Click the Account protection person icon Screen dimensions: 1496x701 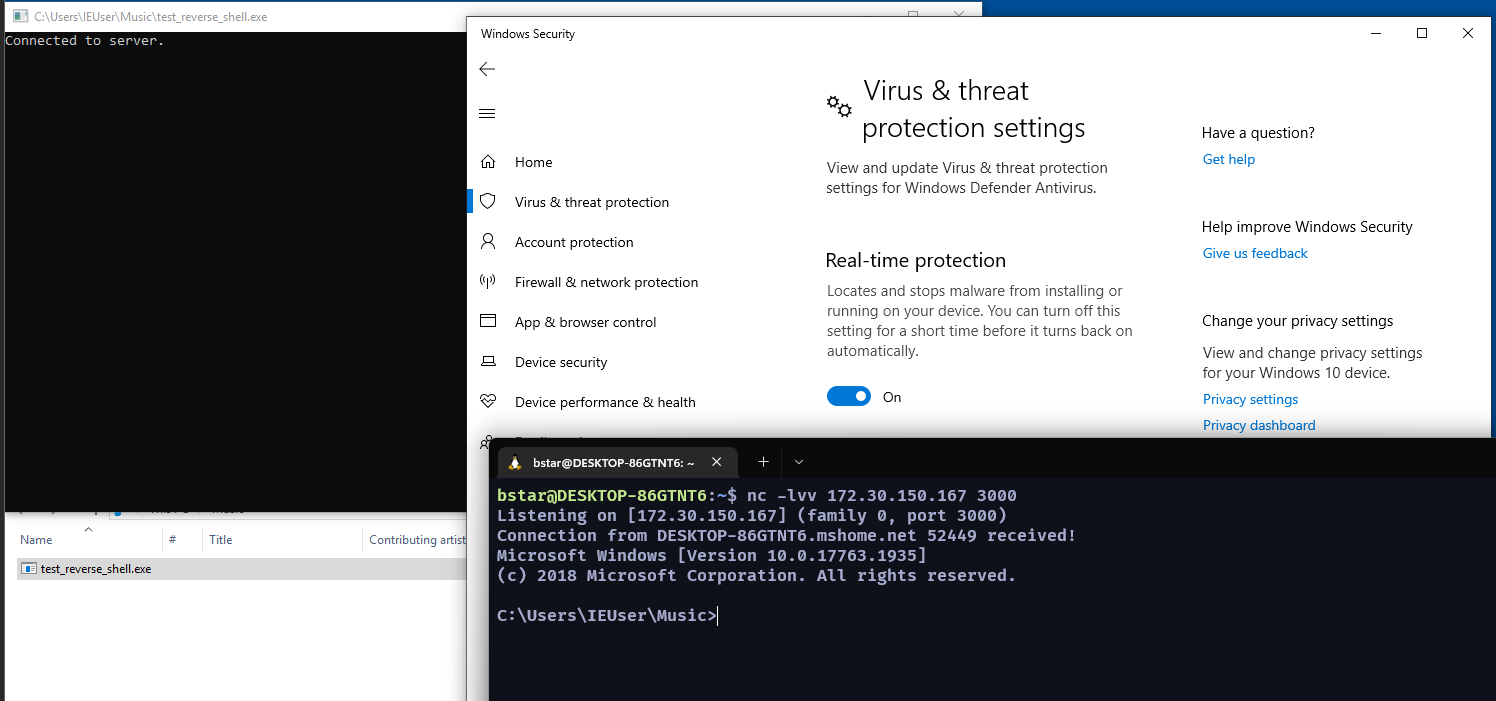click(488, 241)
